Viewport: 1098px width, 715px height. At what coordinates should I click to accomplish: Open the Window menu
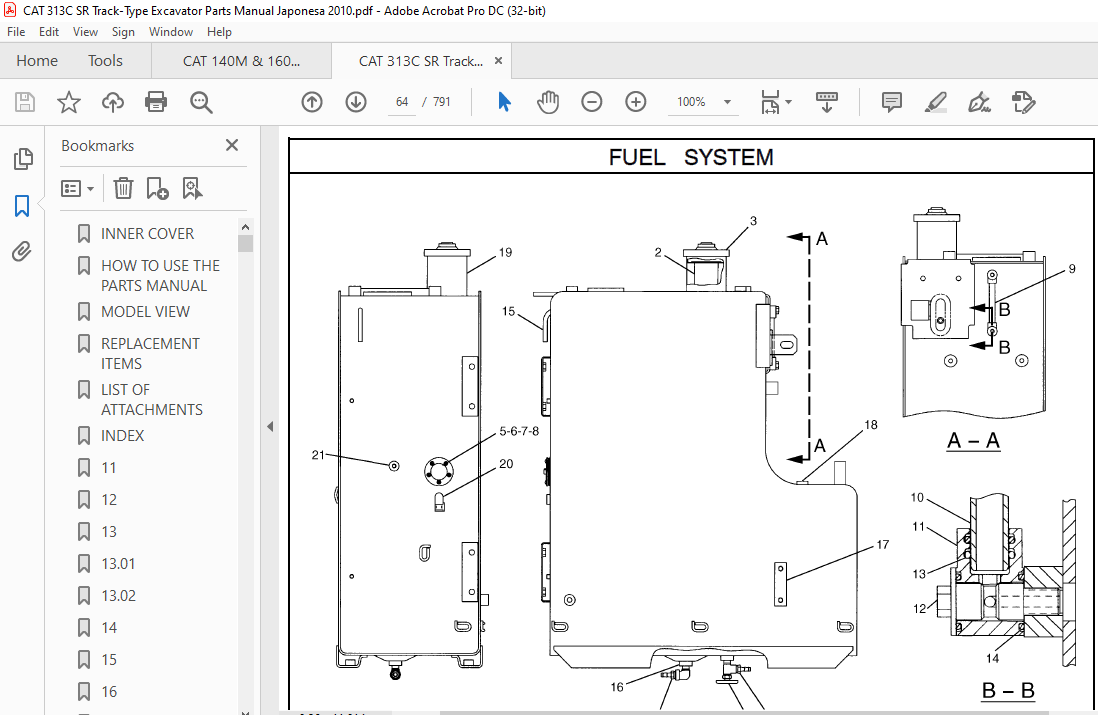click(x=171, y=32)
